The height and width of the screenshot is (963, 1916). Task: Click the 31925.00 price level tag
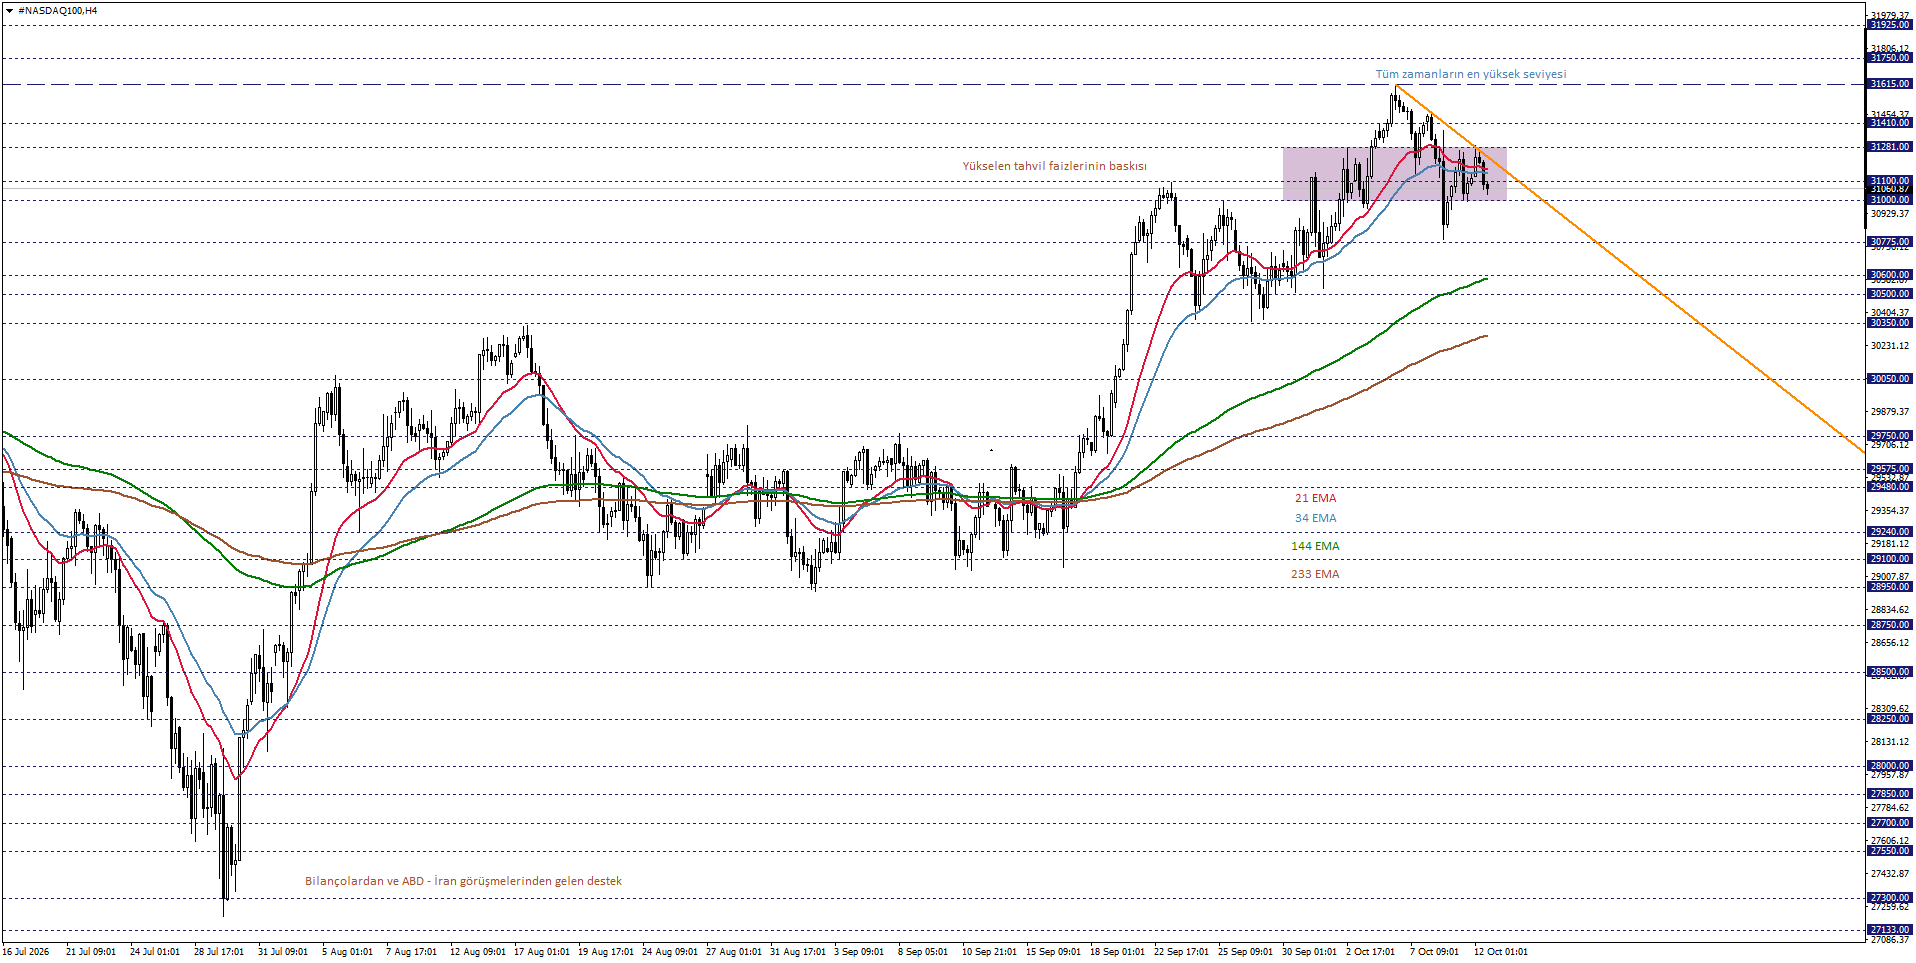(1889, 25)
